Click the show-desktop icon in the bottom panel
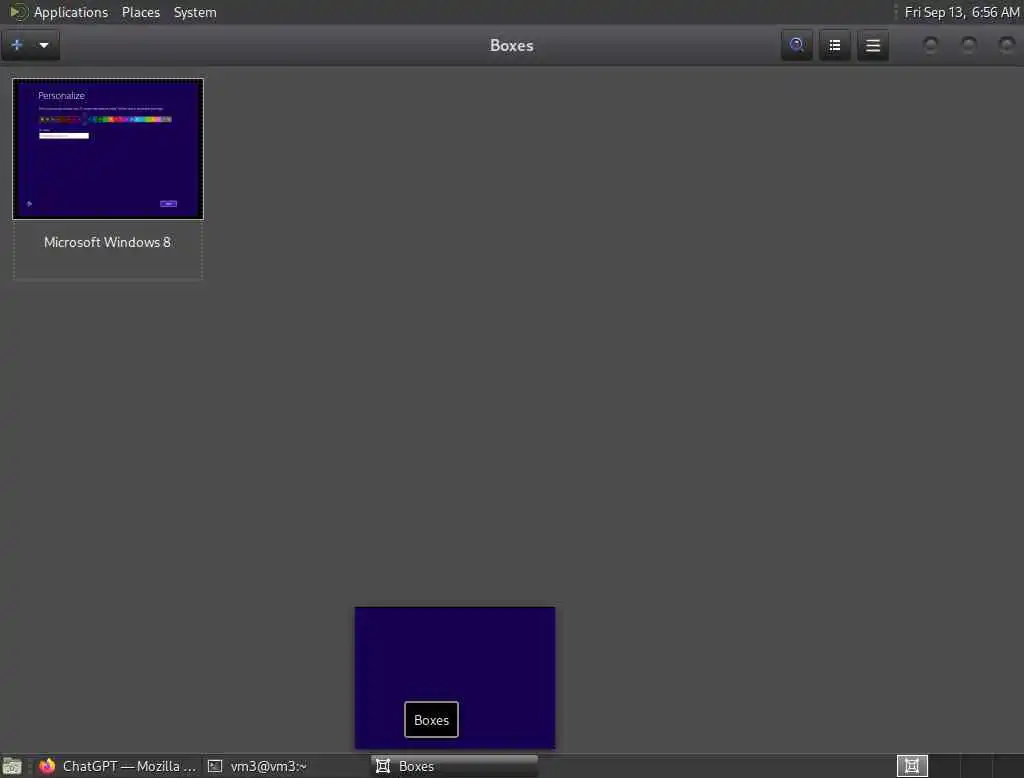This screenshot has height=778, width=1024. click(12, 766)
